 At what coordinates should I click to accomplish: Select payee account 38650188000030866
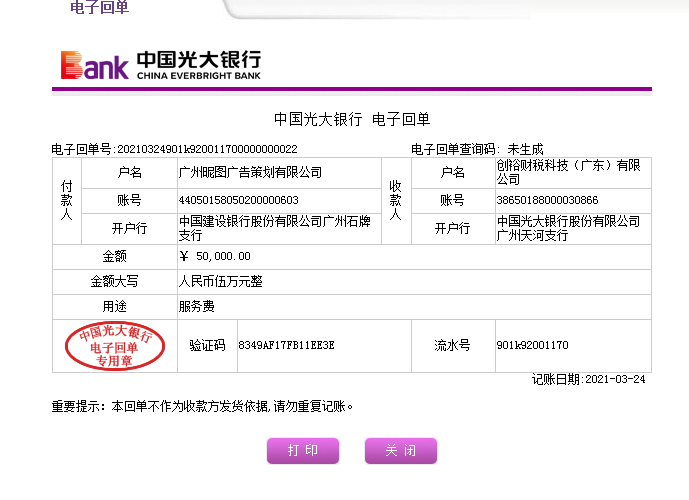click(x=547, y=200)
